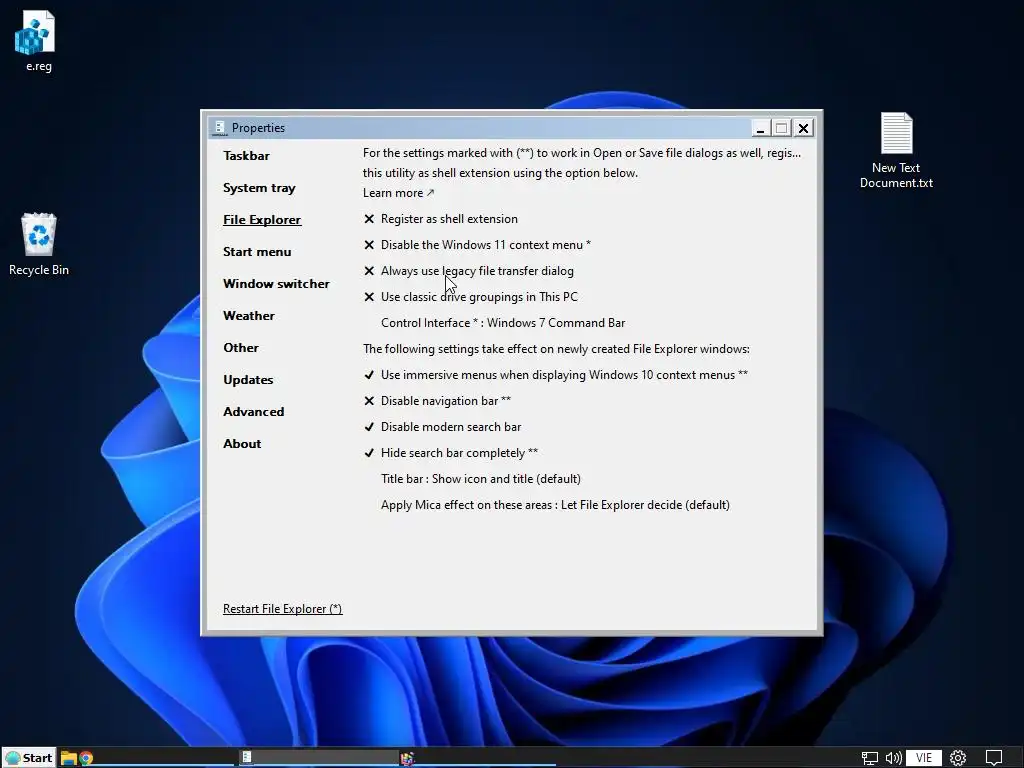Screen dimensions: 1024x768
Task: Open the notification center icon
Action: coord(994,758)
